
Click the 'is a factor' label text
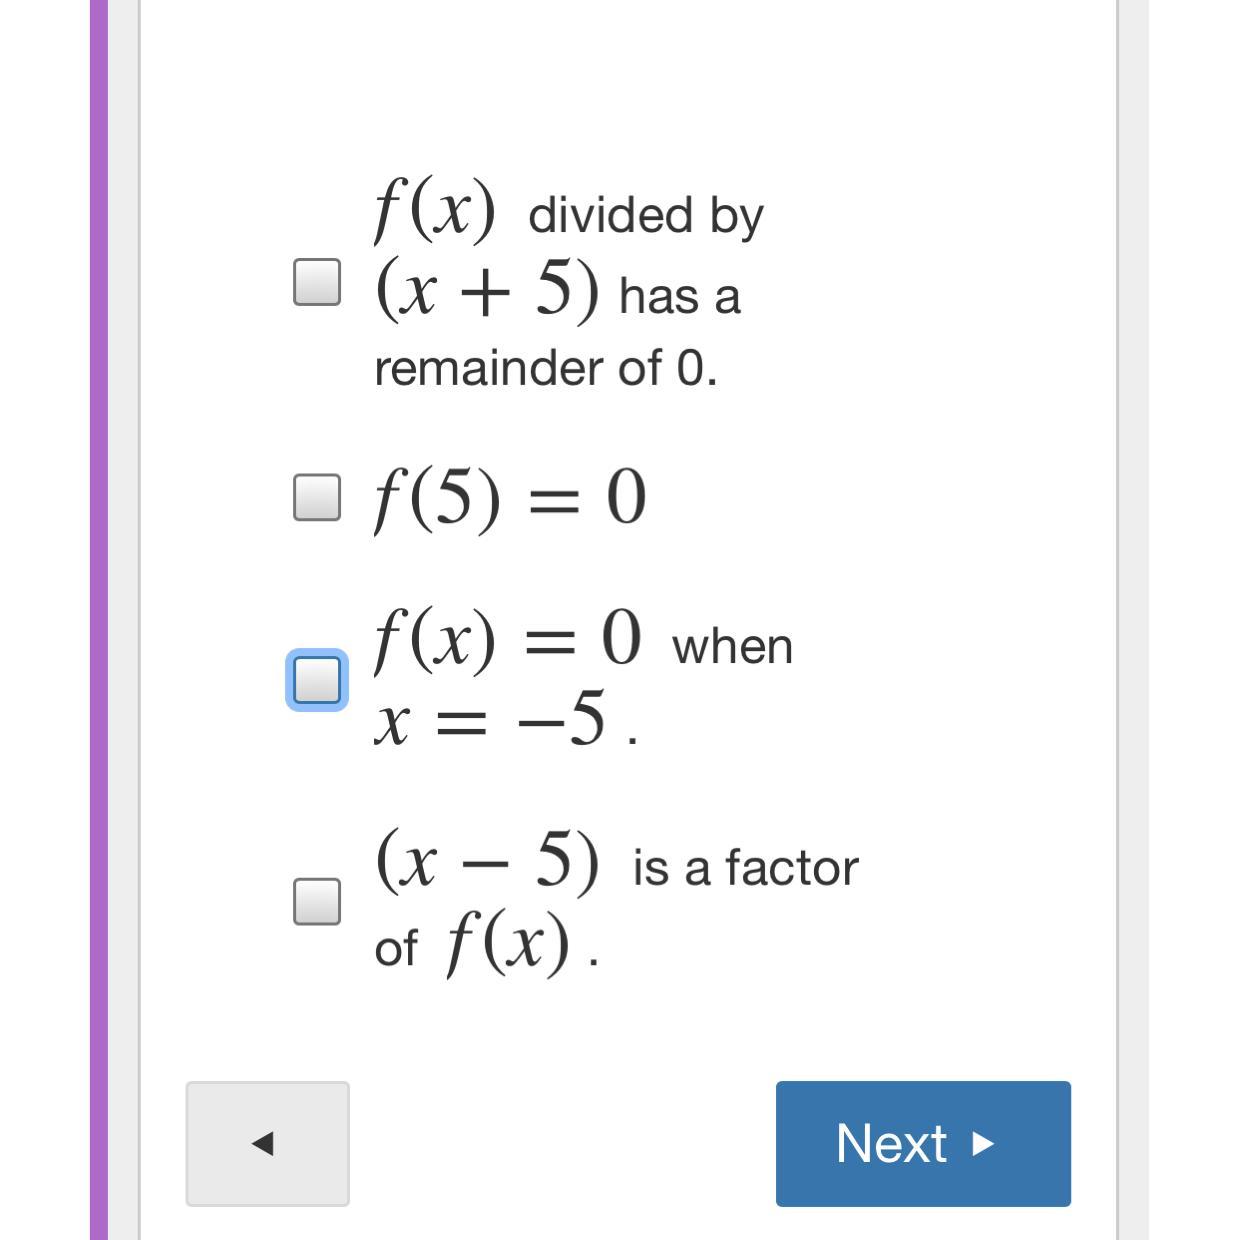[x=745, y=867]
